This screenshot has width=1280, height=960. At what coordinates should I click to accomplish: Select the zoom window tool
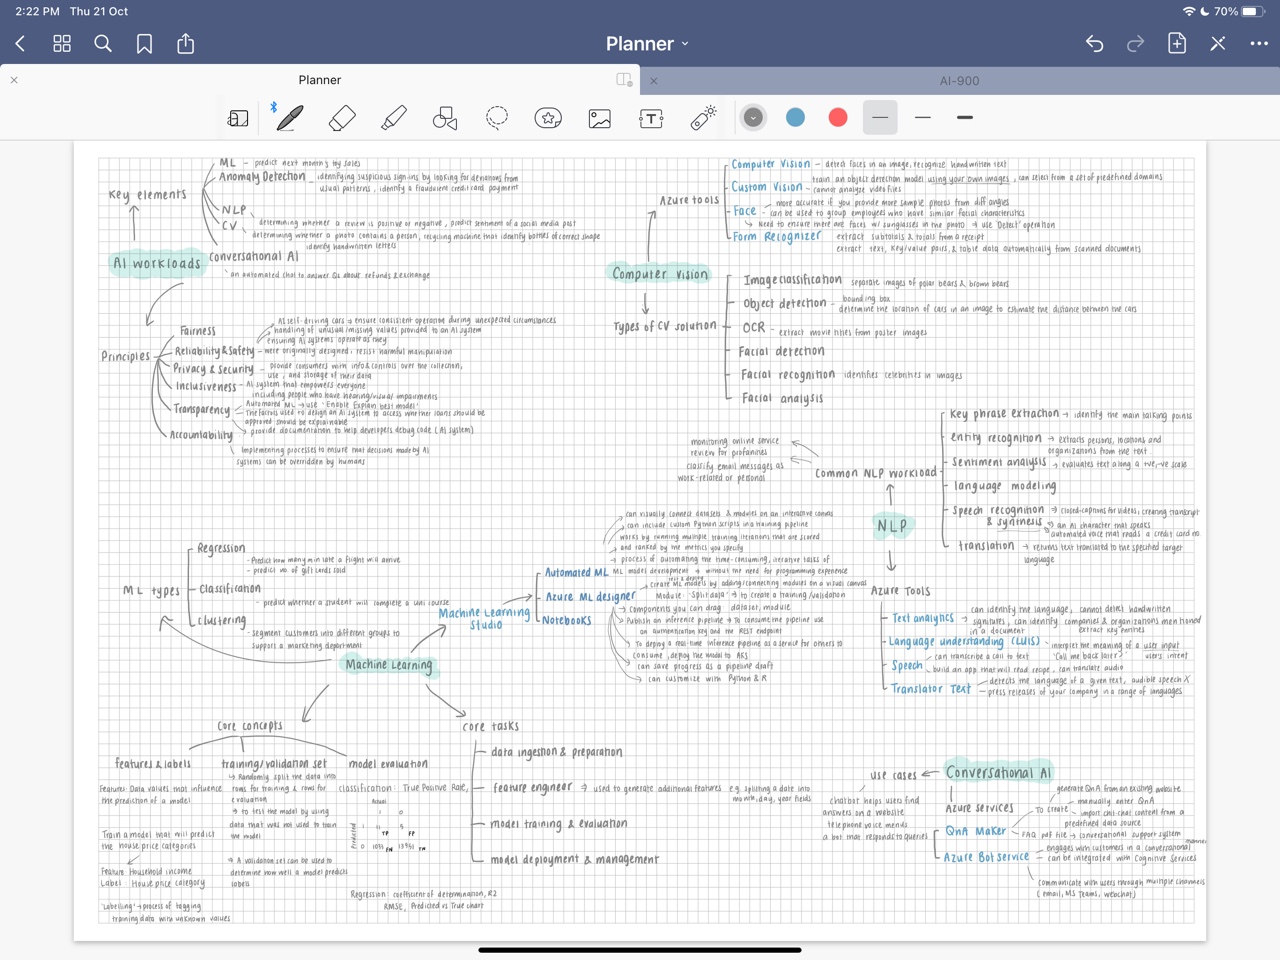(238, 118)
